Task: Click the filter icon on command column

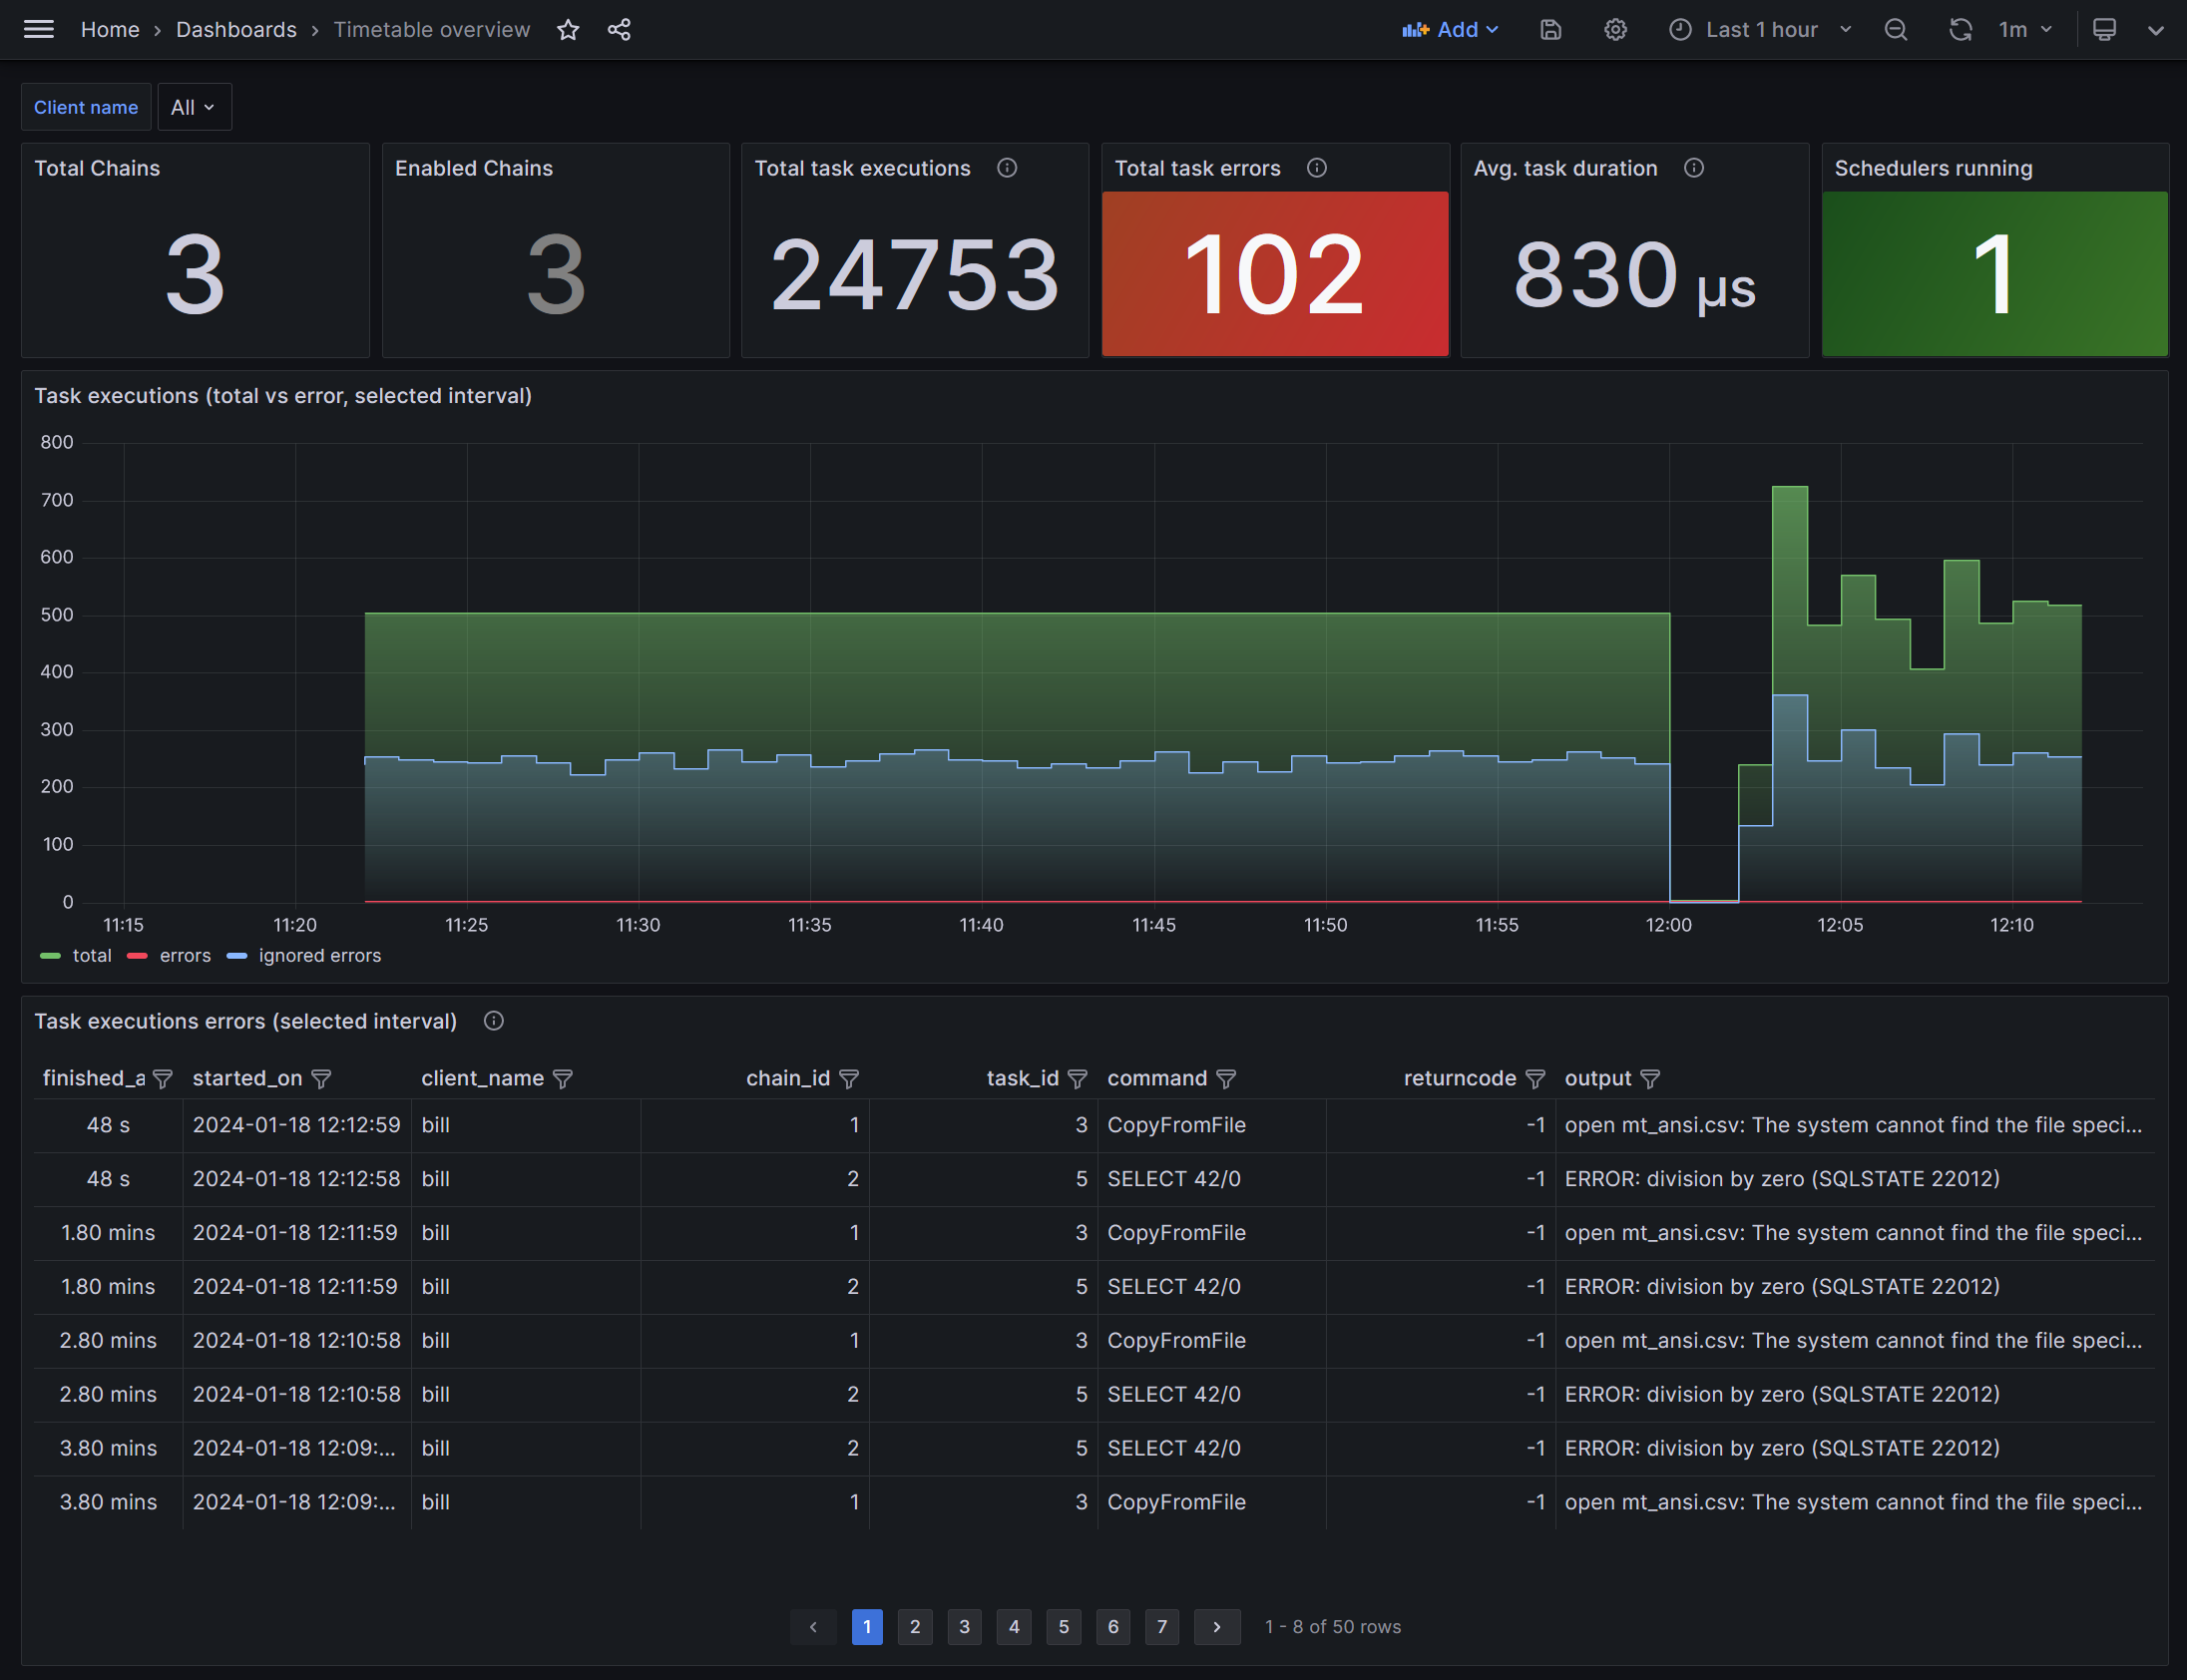Action: [1226, 1079]
